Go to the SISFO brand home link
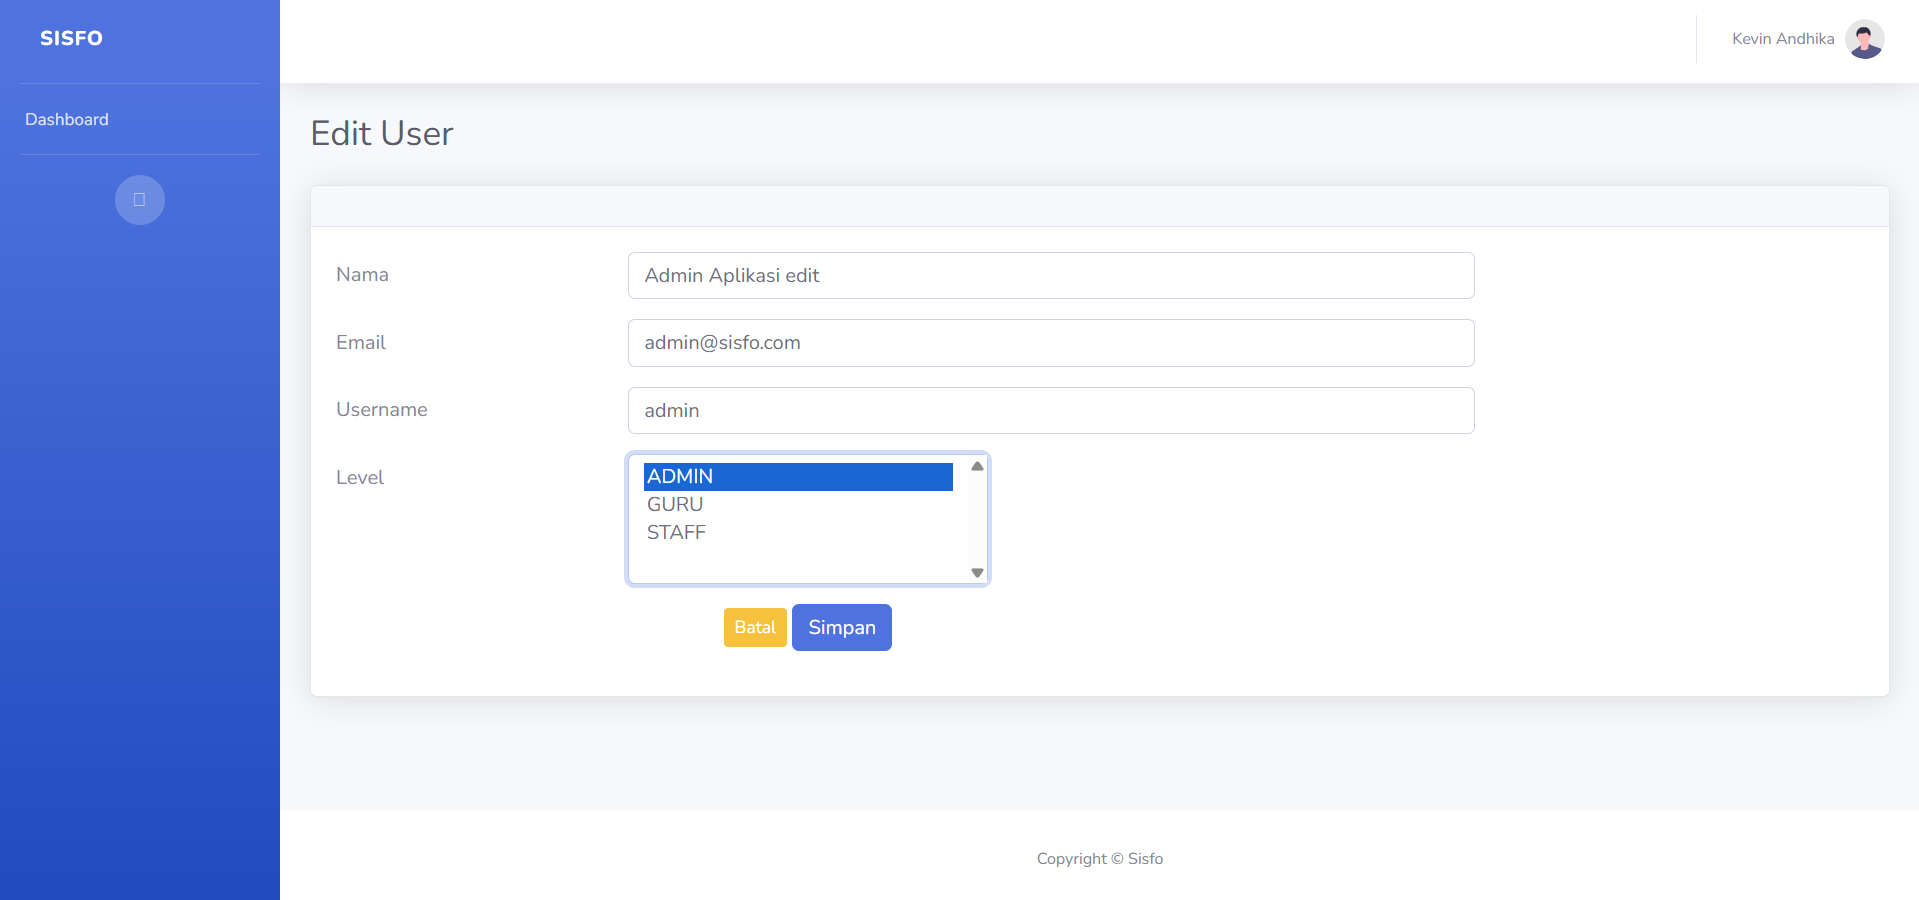1919x900 pixels. pyautogui.click(x=71, y=38)
